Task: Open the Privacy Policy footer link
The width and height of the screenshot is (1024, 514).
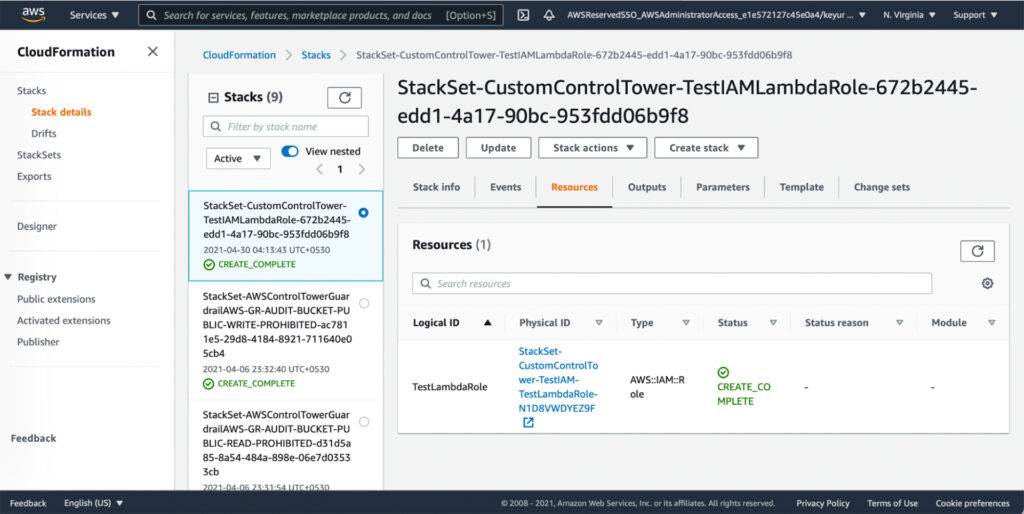Action: [x=823, y=503]
